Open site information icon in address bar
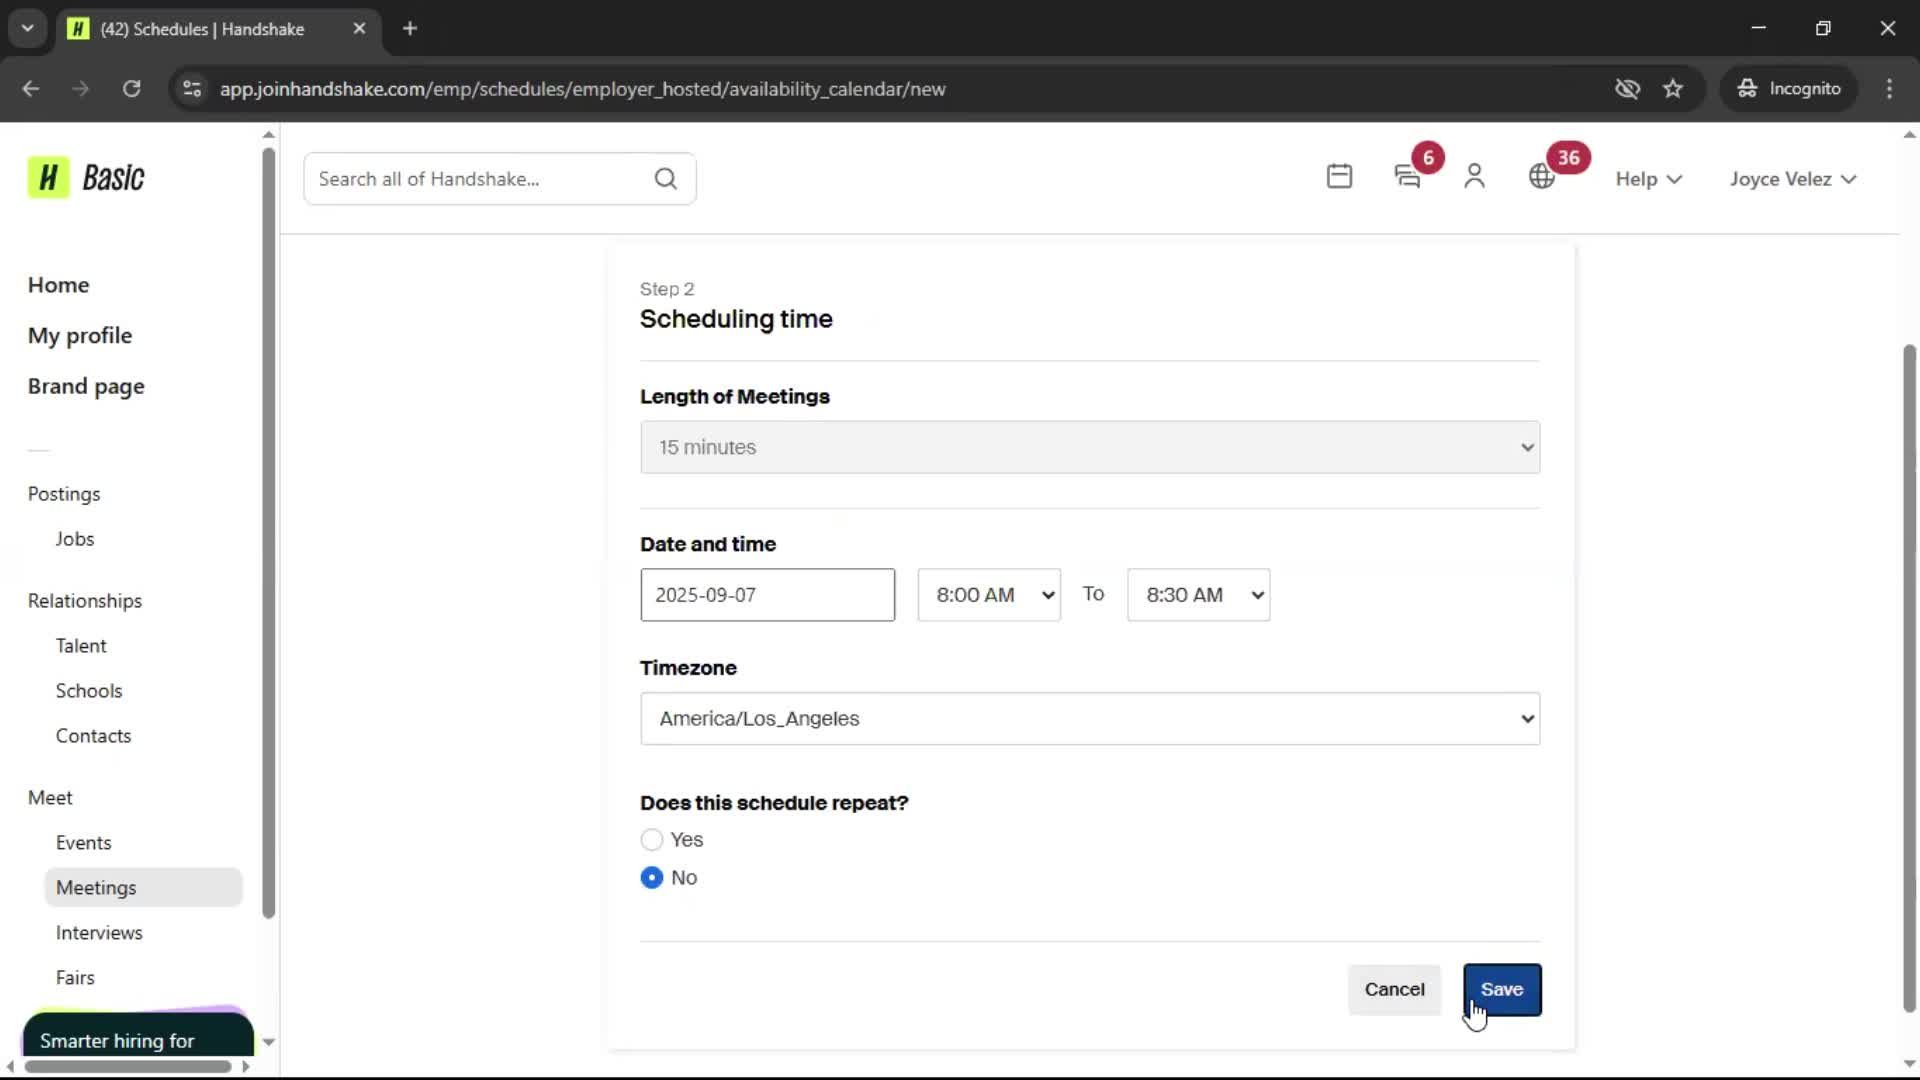The height and width of the screenshot is (1080, 1920). point(192,89)
